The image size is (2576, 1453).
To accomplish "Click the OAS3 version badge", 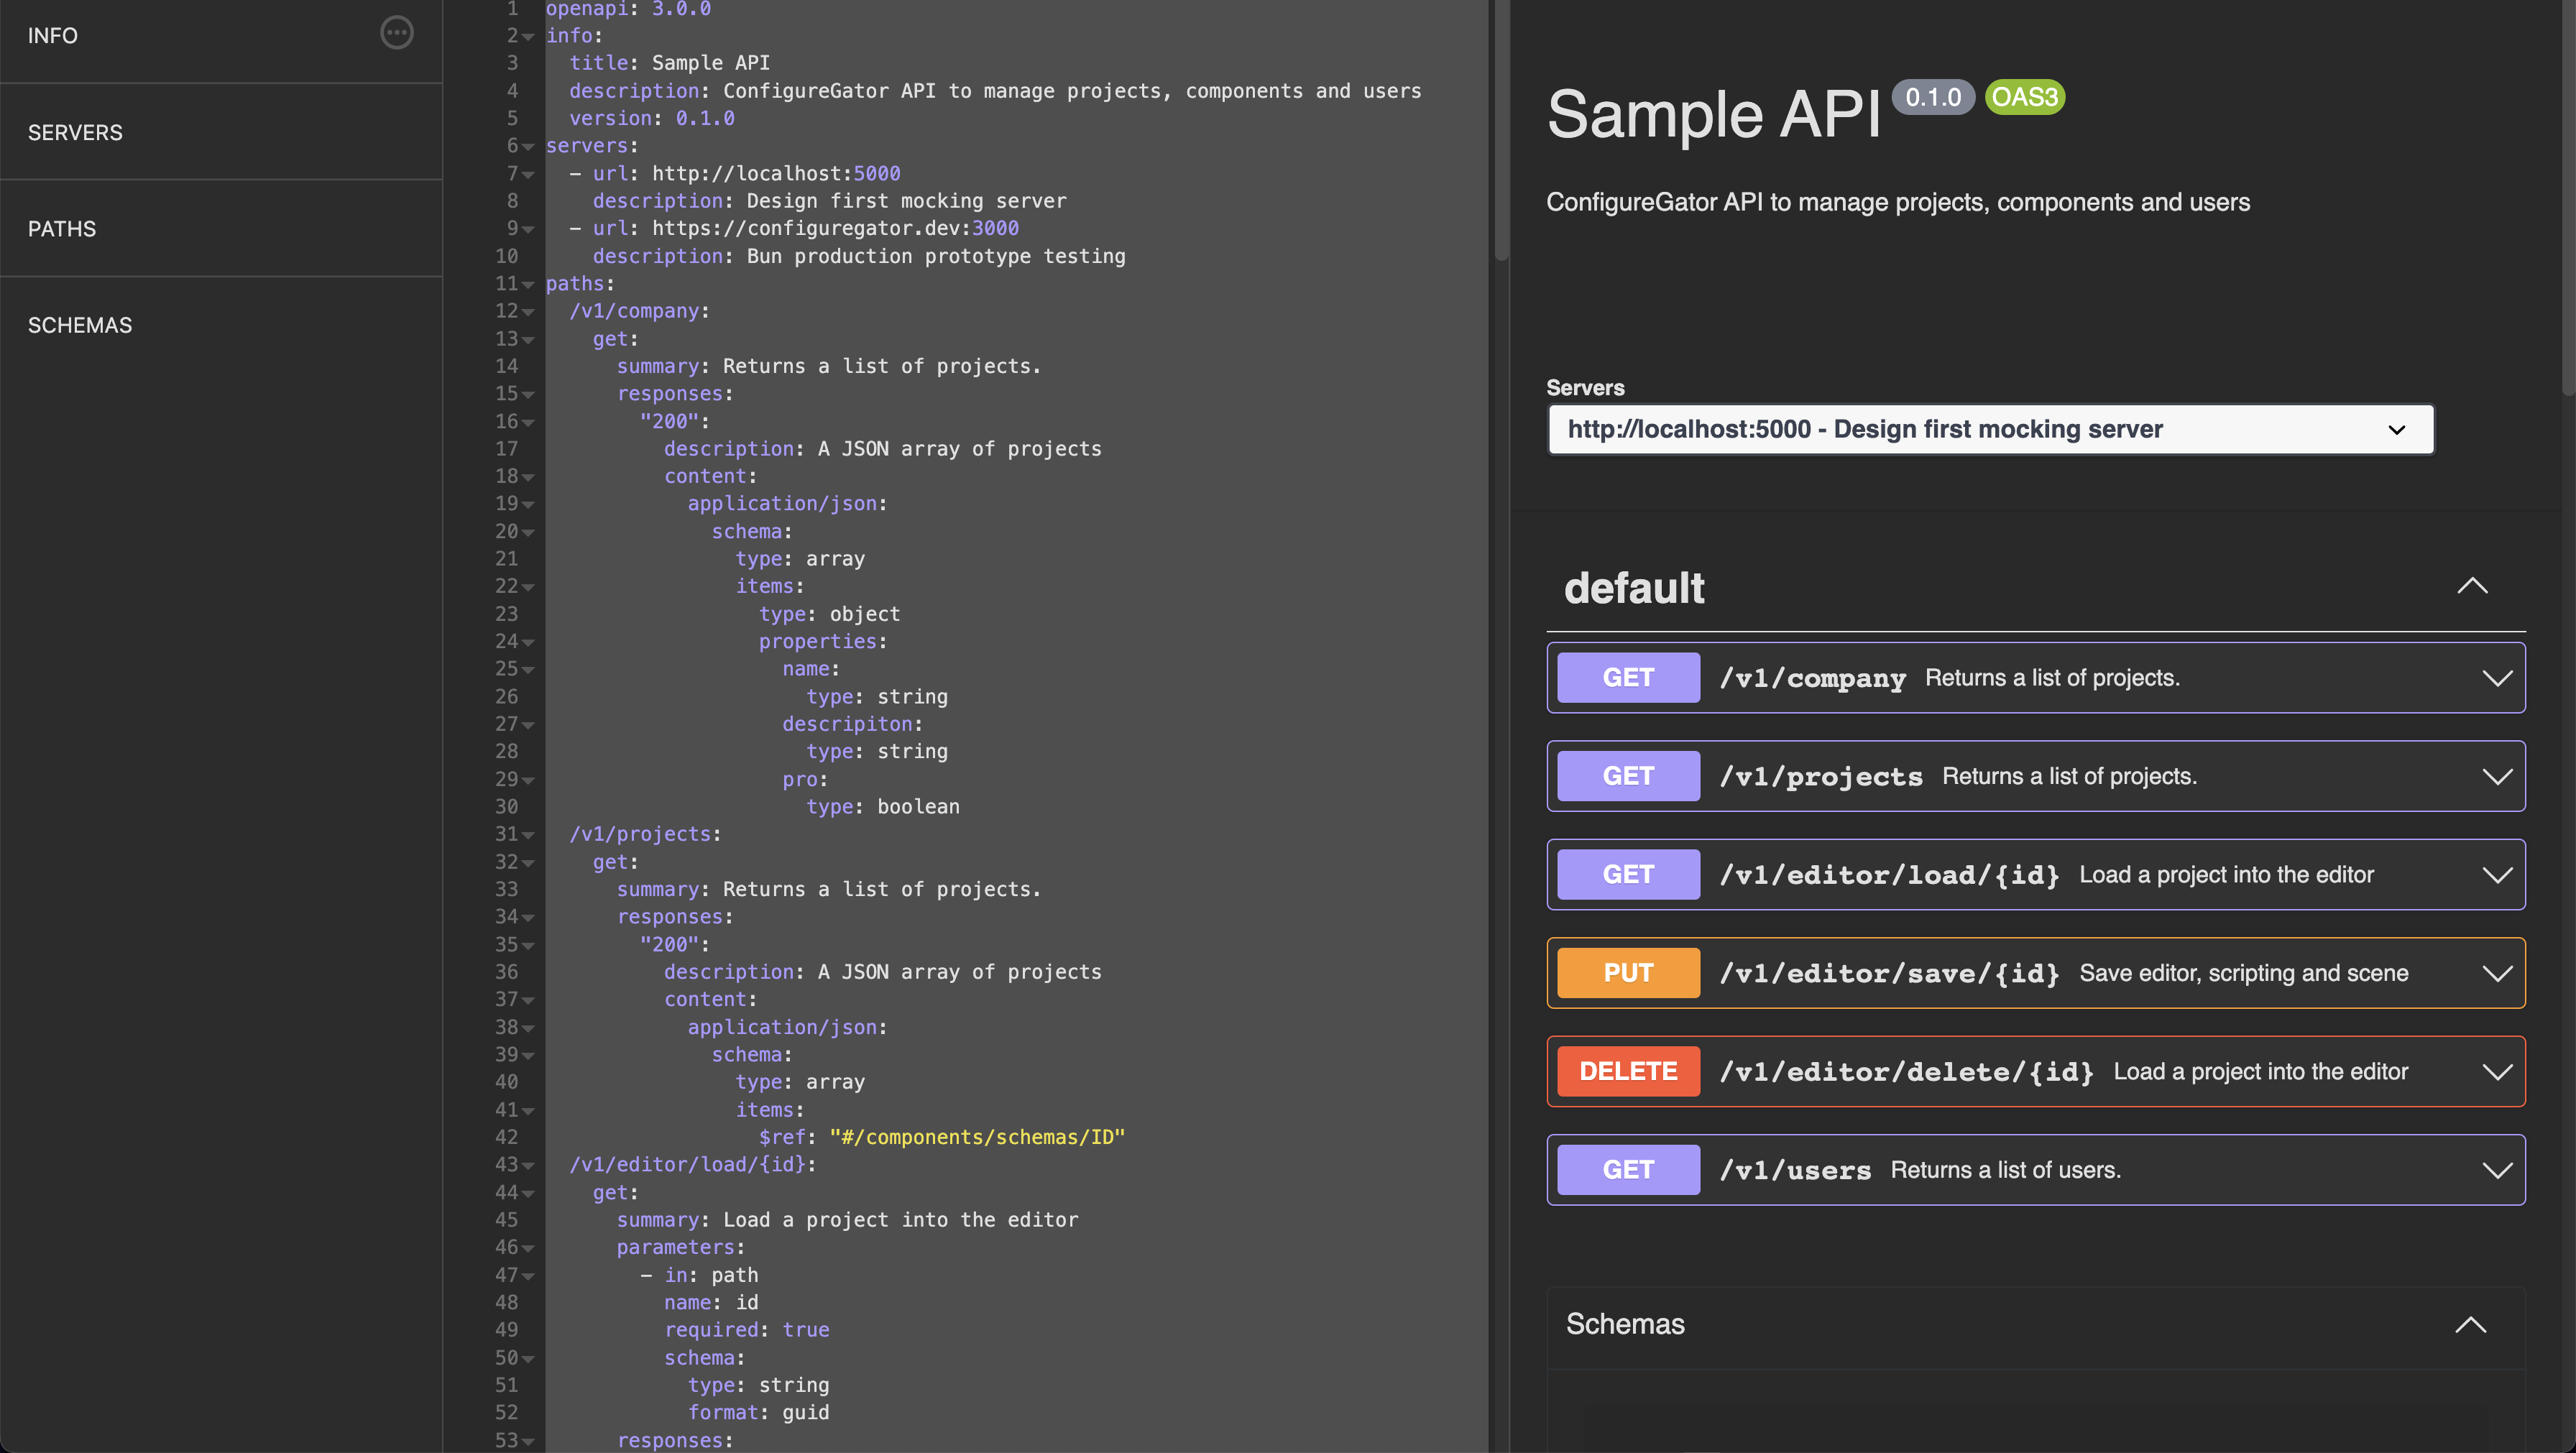I will click(x=2024, y=97).
